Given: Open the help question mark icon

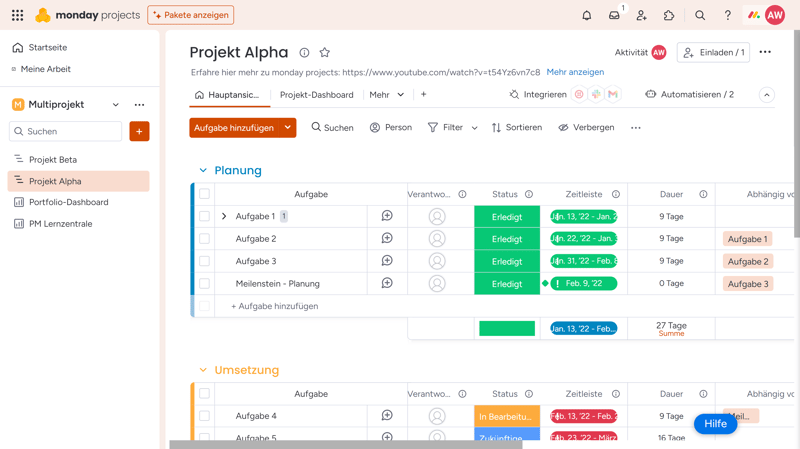Looking at the screenshot, I should point(728,16).
